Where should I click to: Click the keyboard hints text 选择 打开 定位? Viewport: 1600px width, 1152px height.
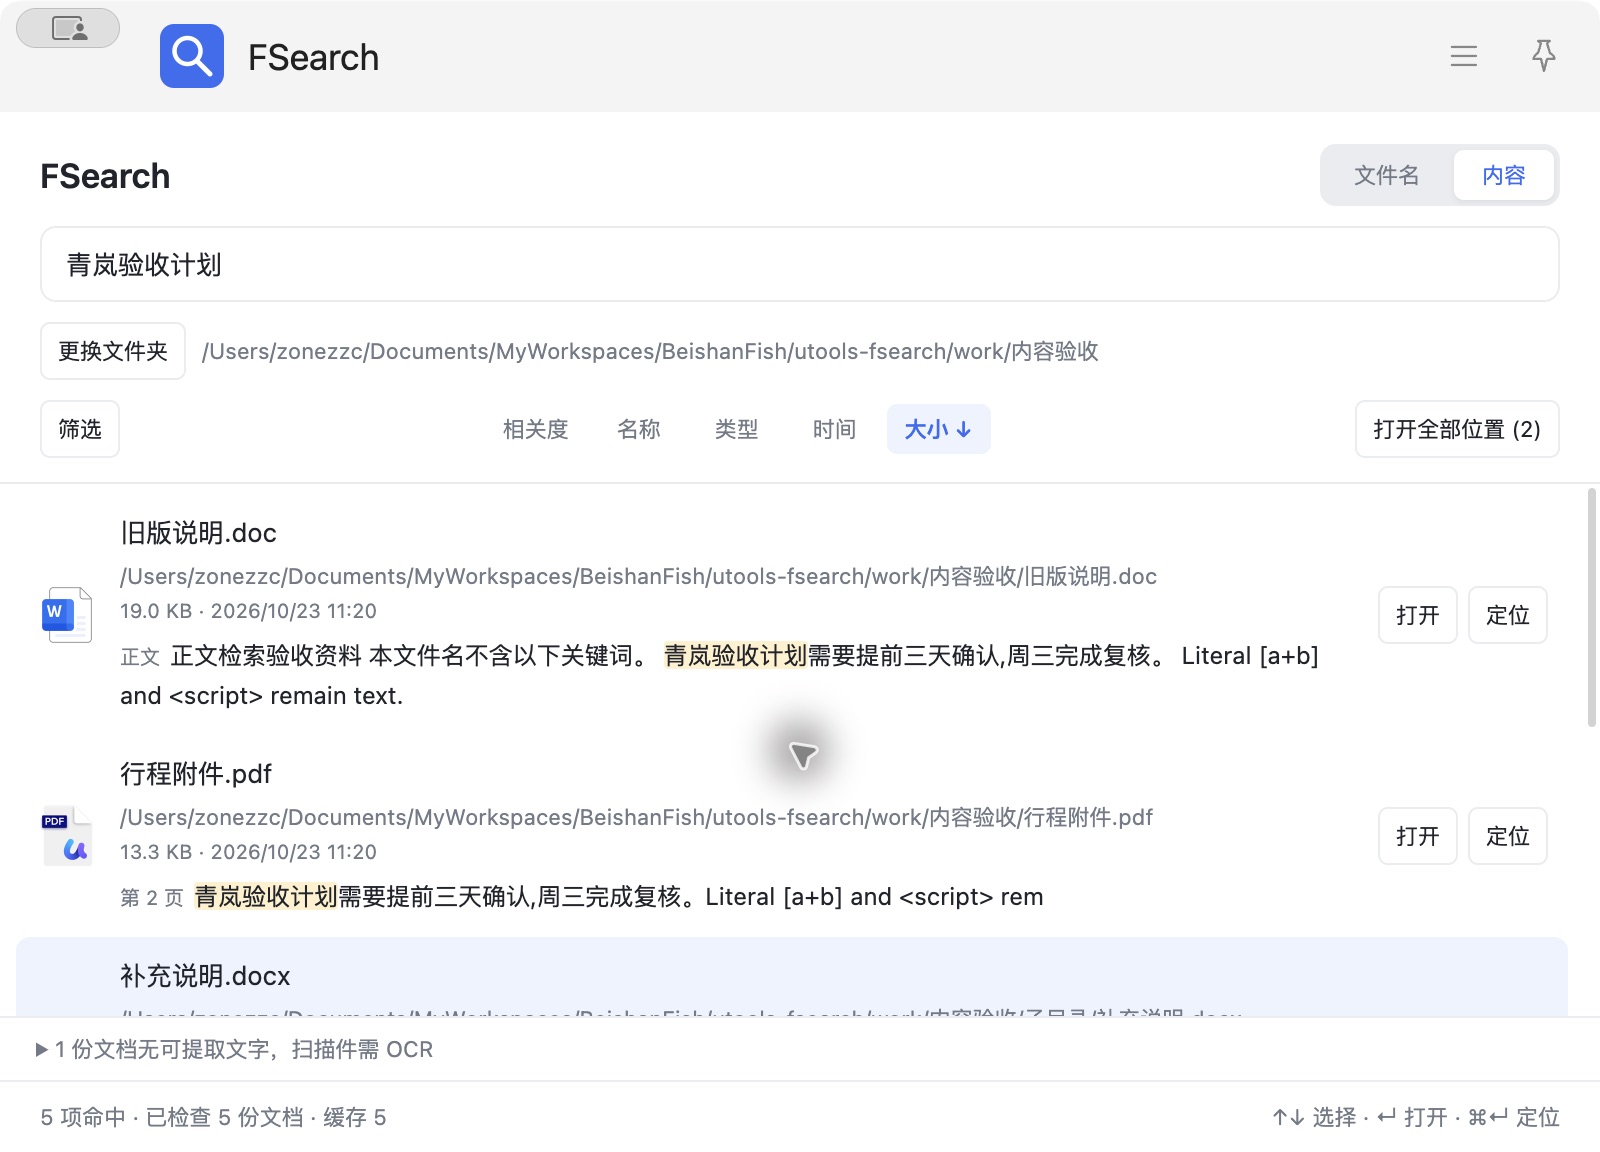(1416, 1117)
